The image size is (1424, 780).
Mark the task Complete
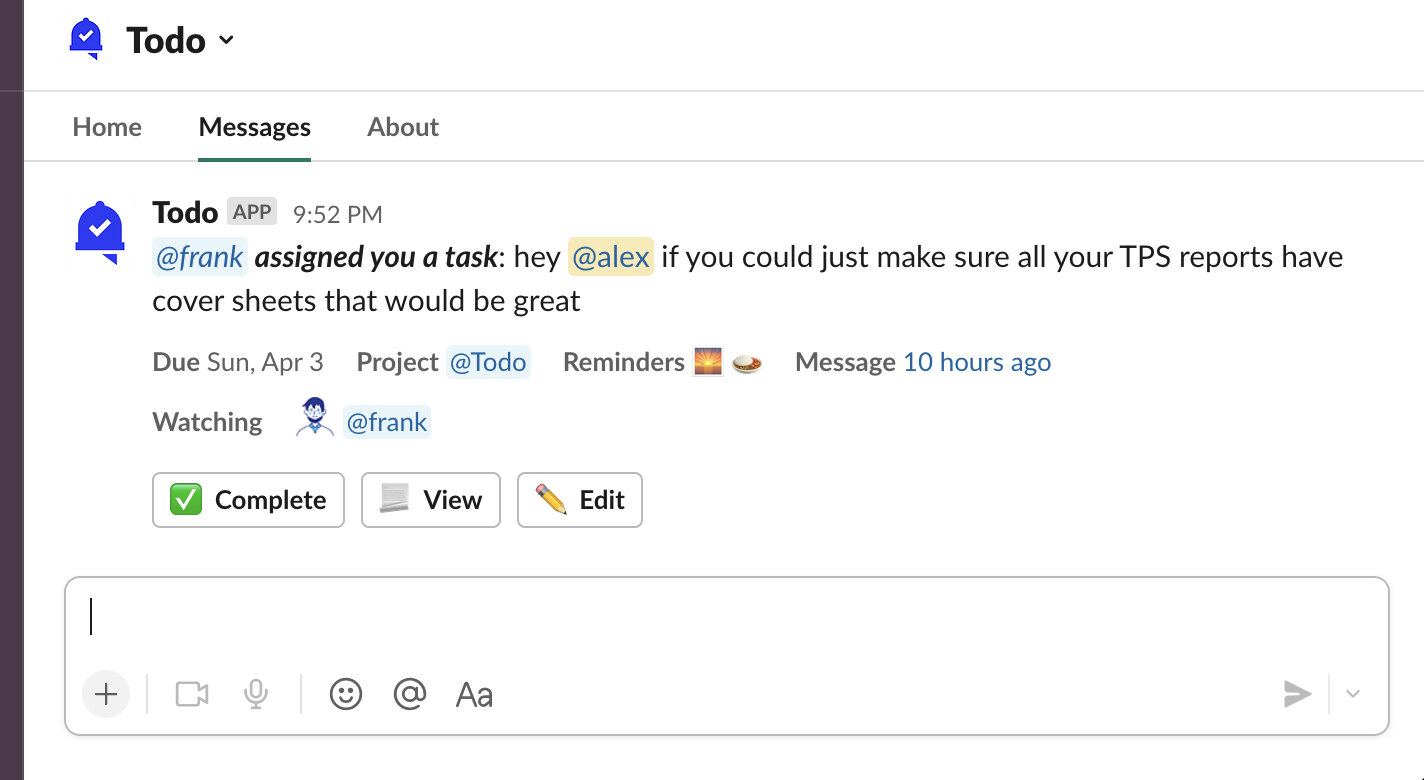(248, 500)
